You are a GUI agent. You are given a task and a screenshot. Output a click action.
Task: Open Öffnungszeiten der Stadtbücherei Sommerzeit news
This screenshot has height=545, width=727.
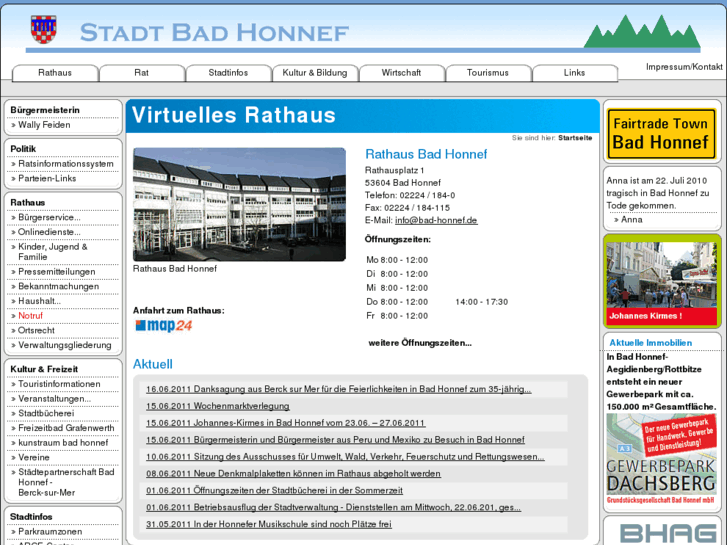pyautogui.click(x=274, y=490)
